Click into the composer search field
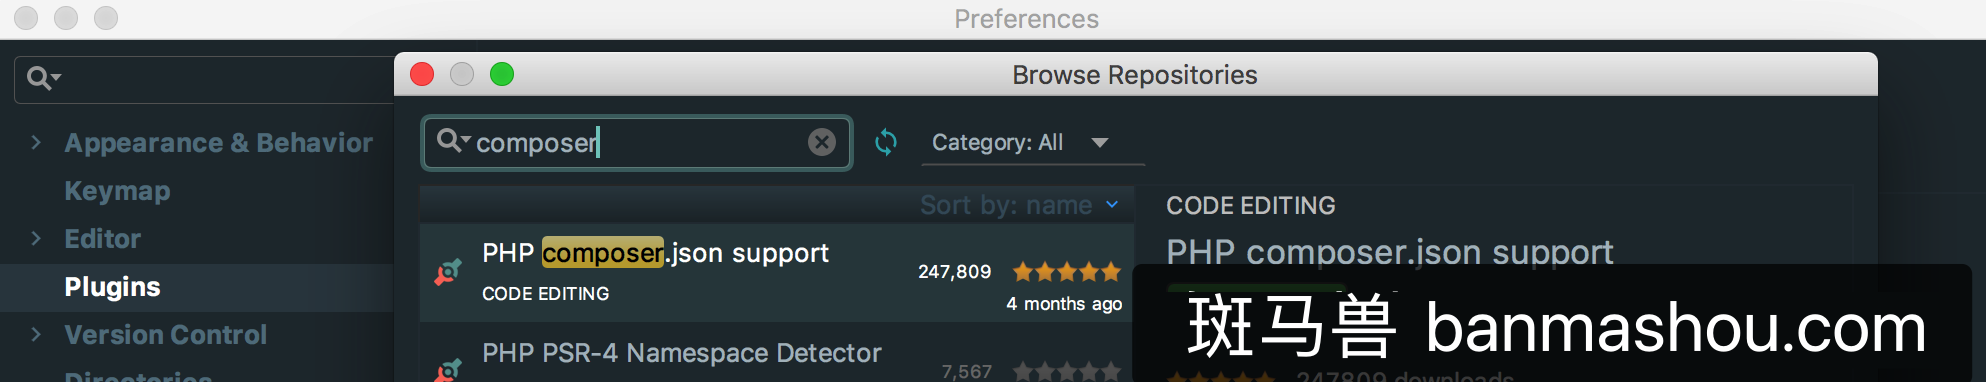1986x382 pixels. [637, 142]
